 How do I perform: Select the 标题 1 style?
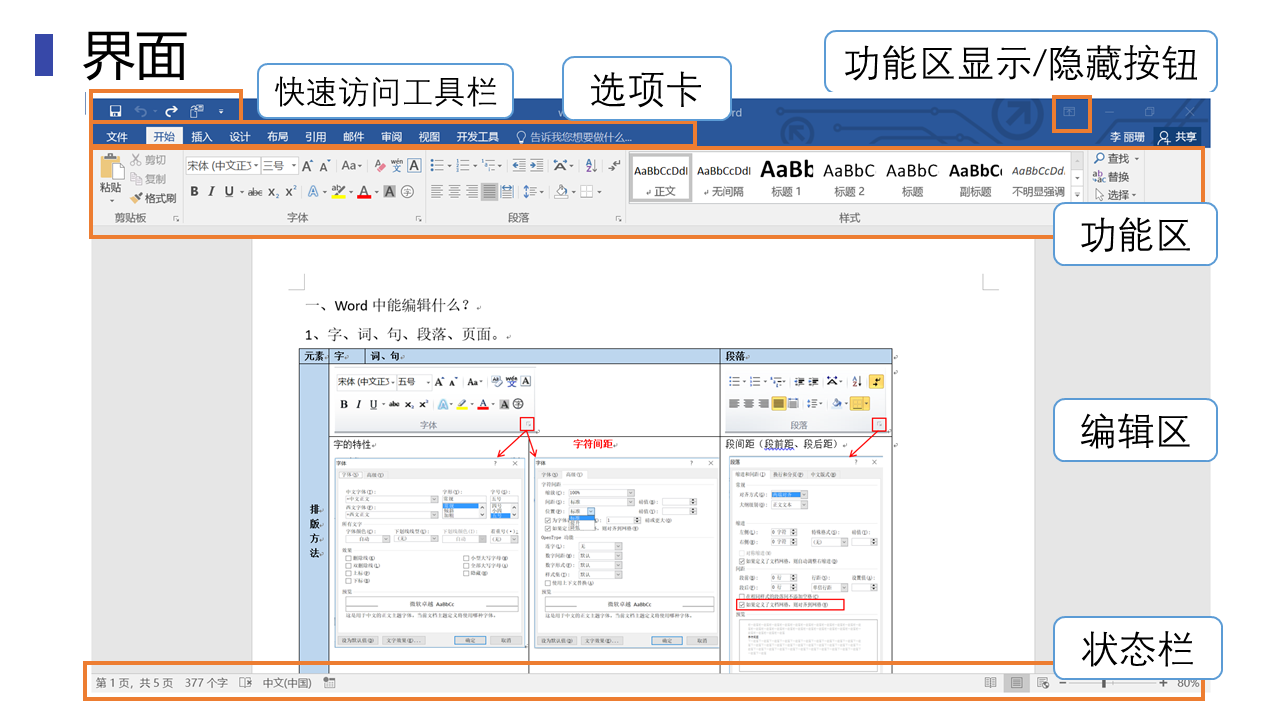[x=786, y=177]
